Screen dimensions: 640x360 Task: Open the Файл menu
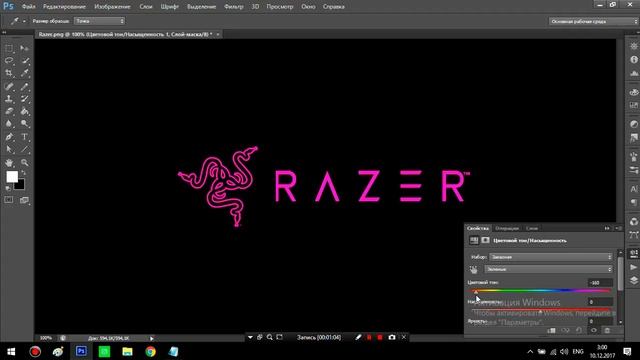[x=28, y=7]
